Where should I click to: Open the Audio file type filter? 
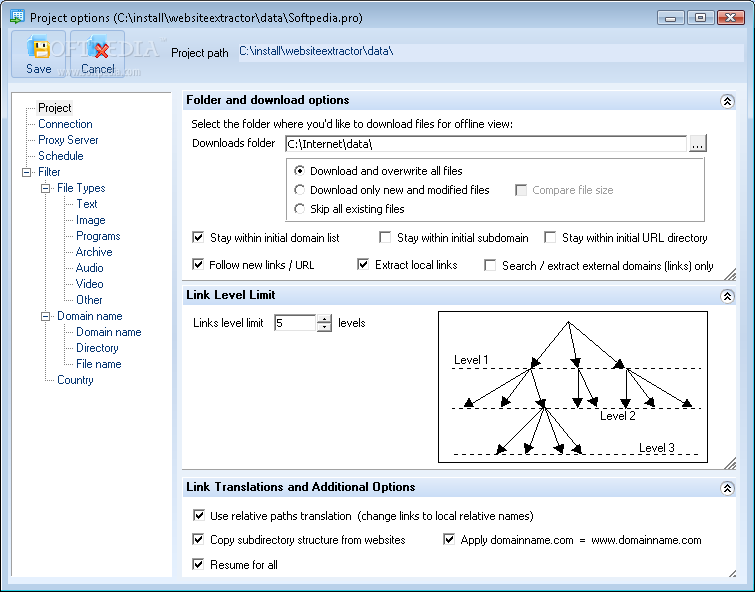90,268
